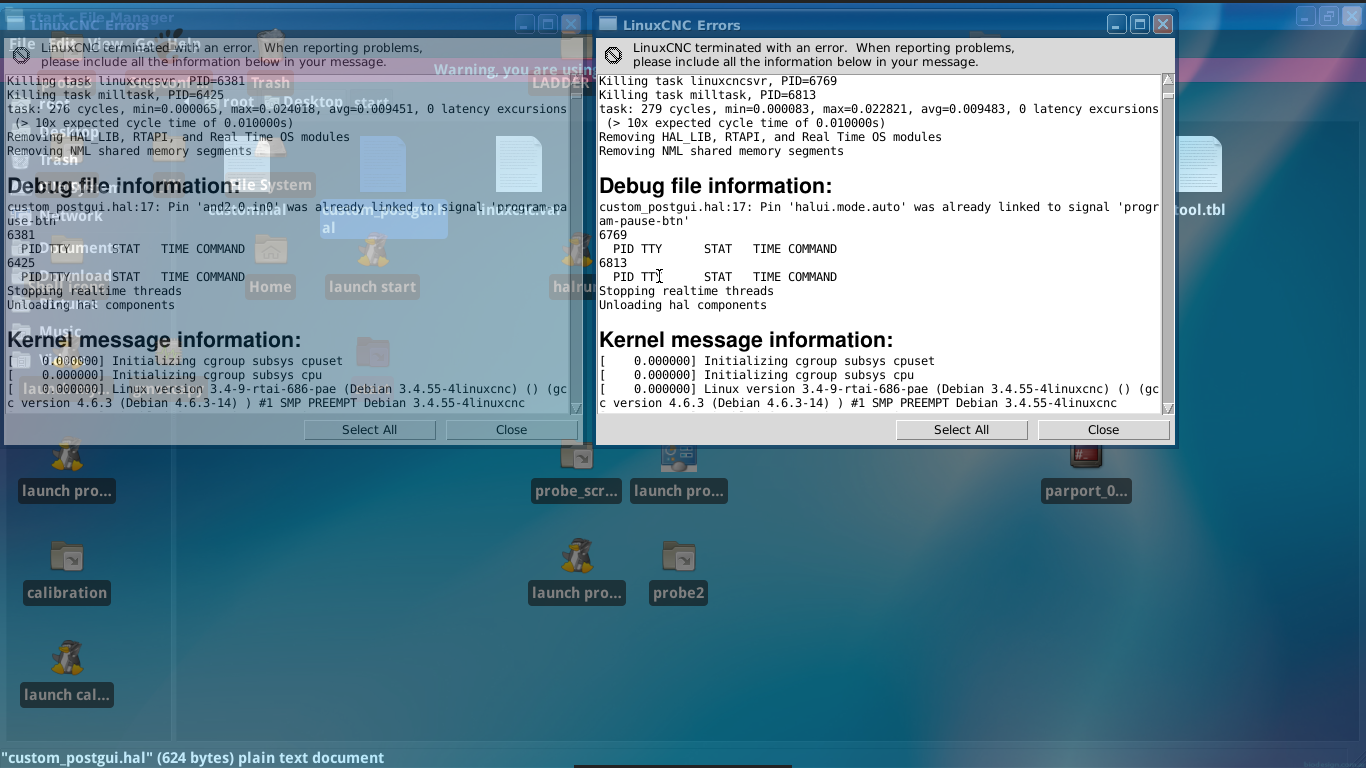Close right LinuxCNC Errors window via title bar X
This screenshot has height=768, width=1366.
pos(1162,24)
